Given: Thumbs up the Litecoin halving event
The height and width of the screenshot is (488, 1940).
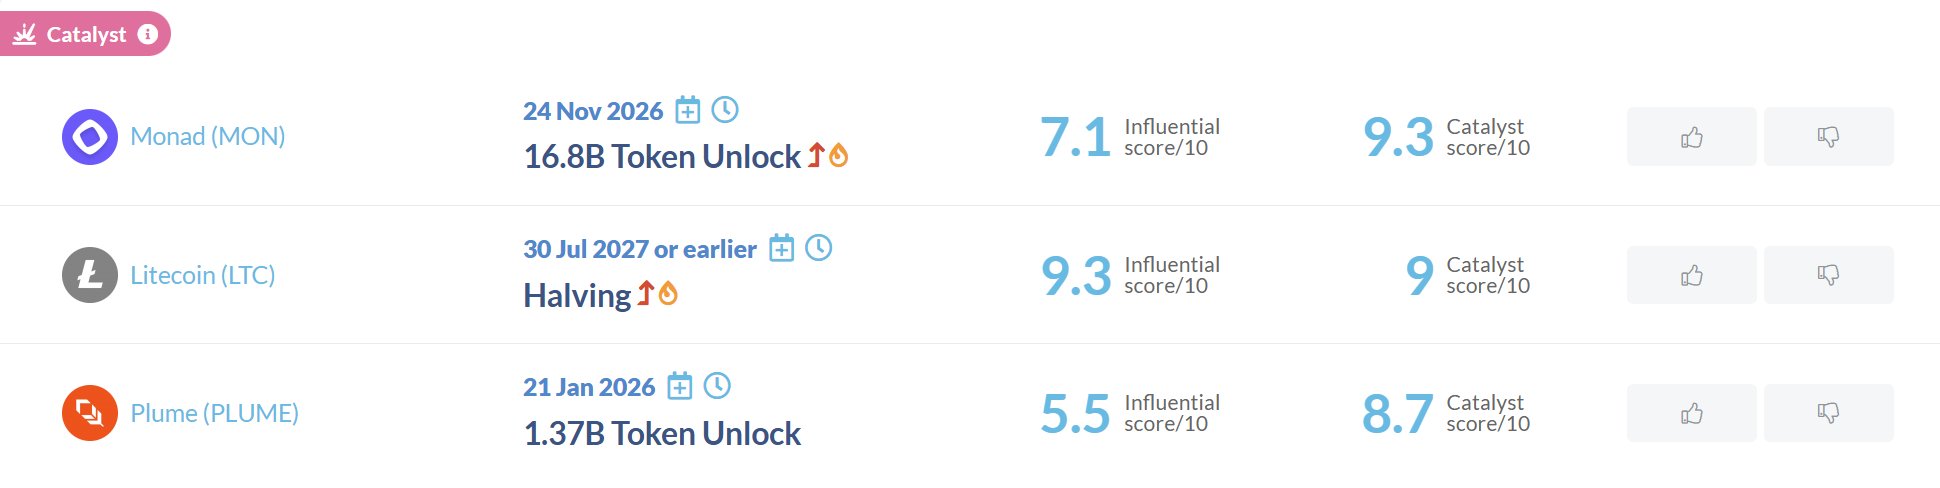Looking at the screenshot, I should click(x=1691, y=275).
